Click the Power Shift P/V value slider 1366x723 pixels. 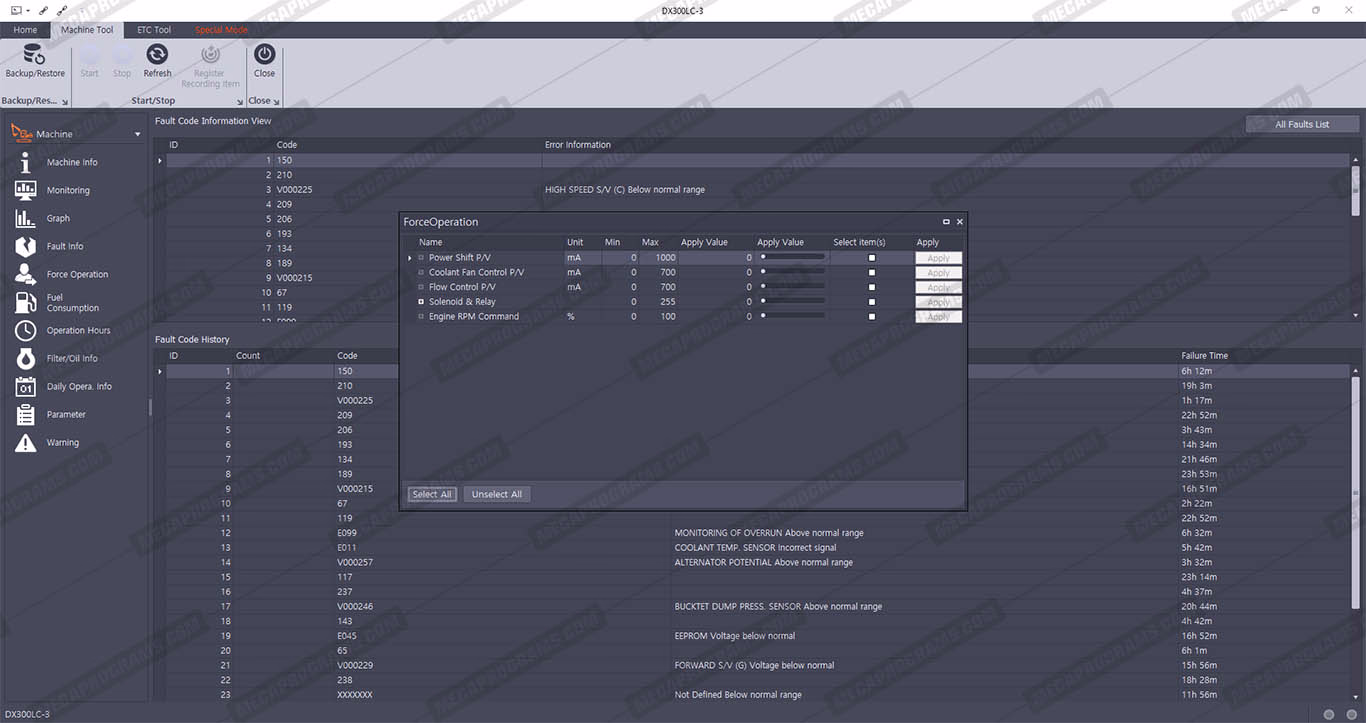[x=792, y=258]
